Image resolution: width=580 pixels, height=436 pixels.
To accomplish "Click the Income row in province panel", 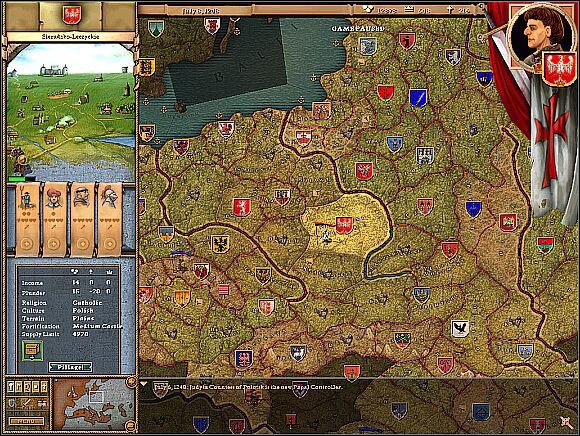I will point(66,283).
